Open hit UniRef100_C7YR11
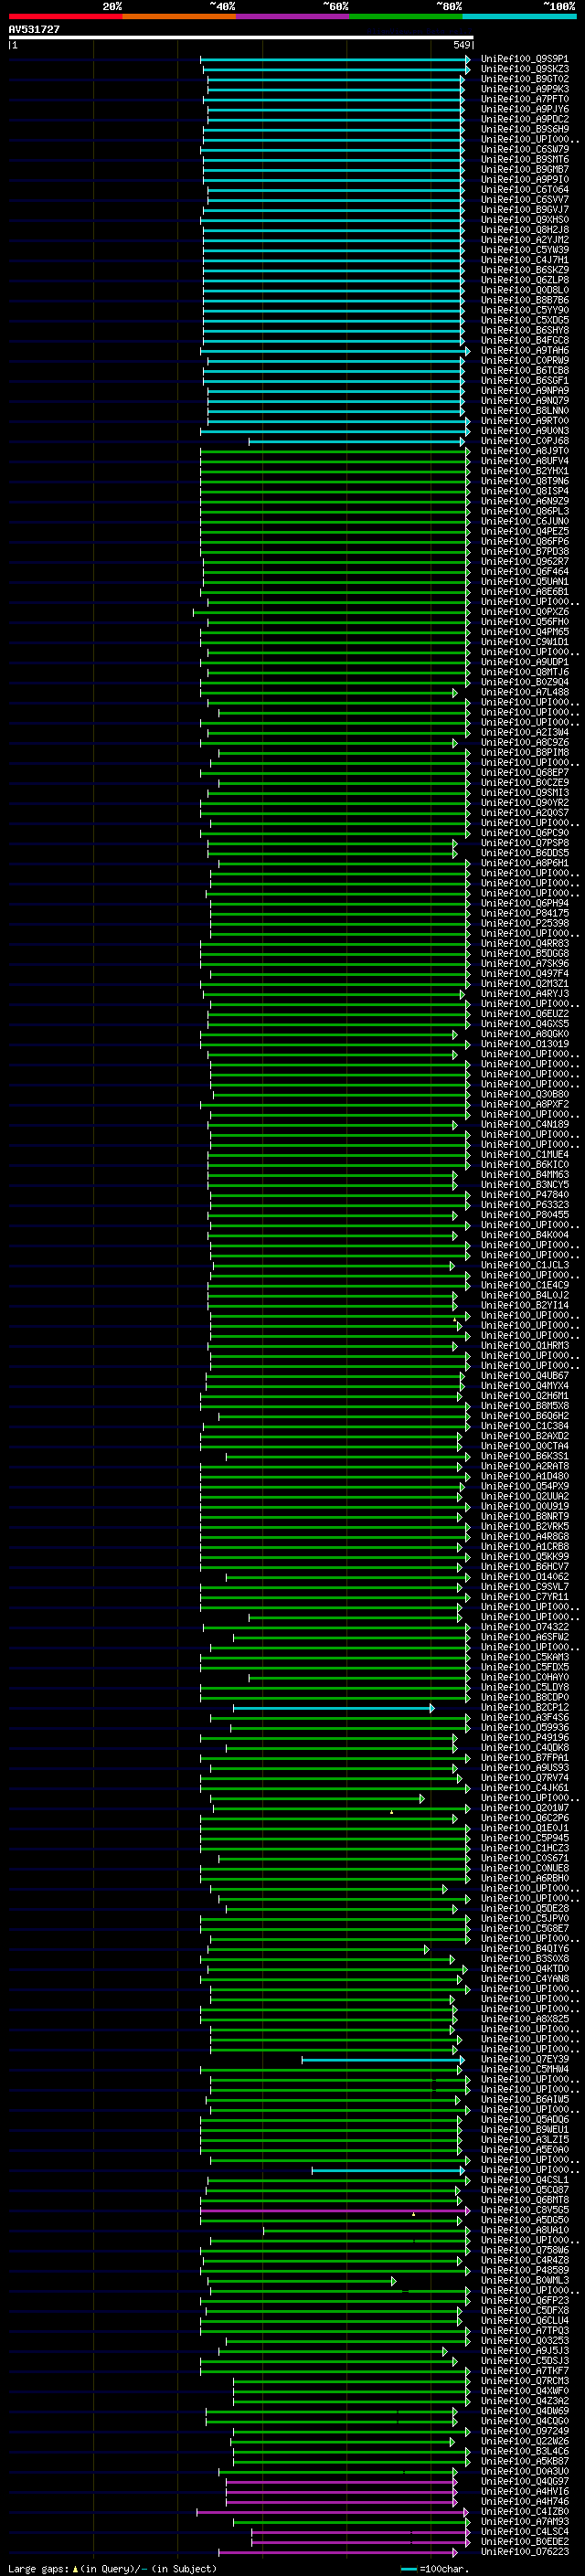This screenshot has width=585, height=2576. coord(524,1597)
